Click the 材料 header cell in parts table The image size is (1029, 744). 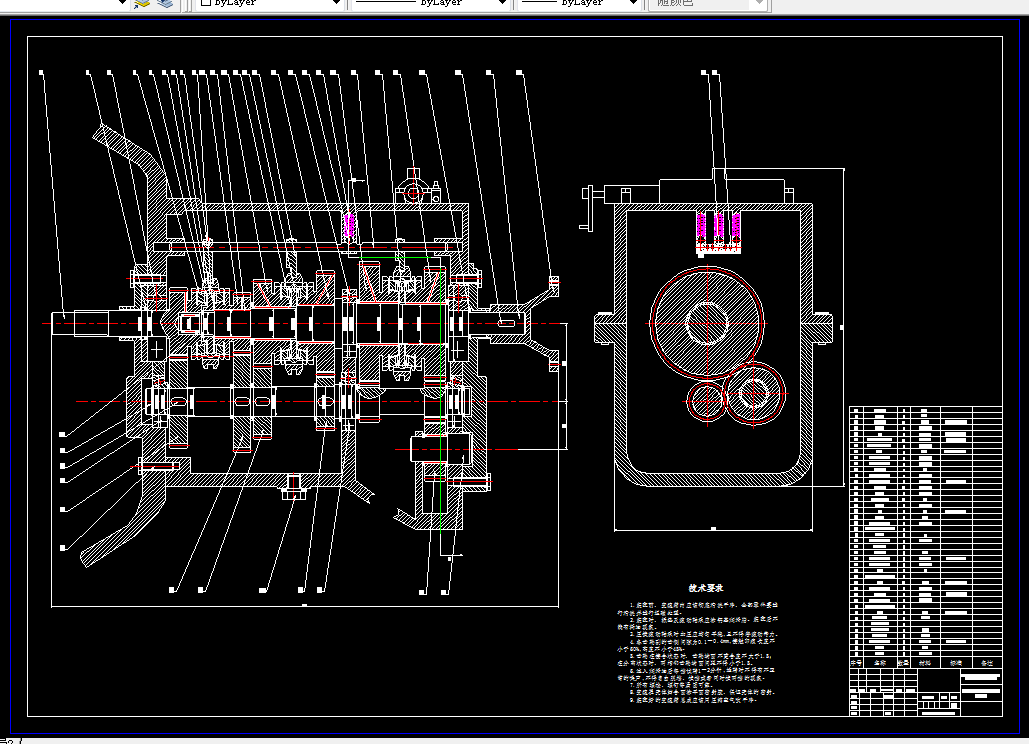click(925, 663)
